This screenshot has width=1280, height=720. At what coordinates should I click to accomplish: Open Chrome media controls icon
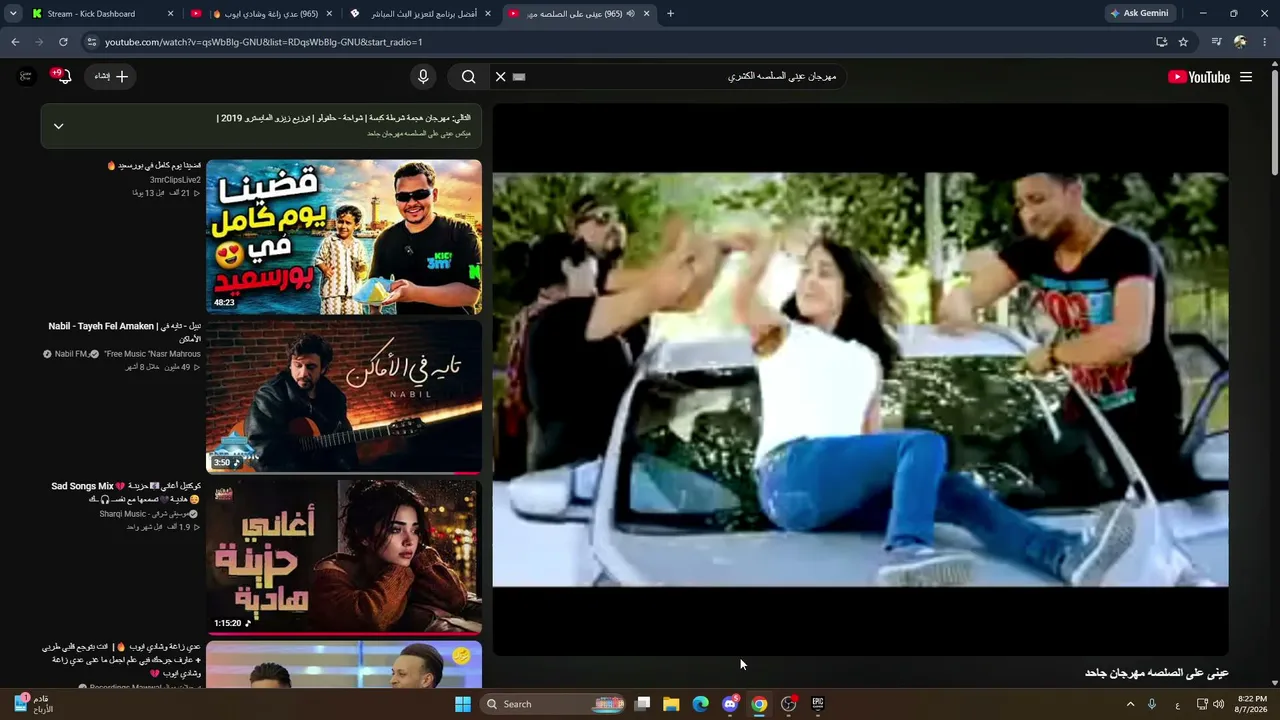1216,42
